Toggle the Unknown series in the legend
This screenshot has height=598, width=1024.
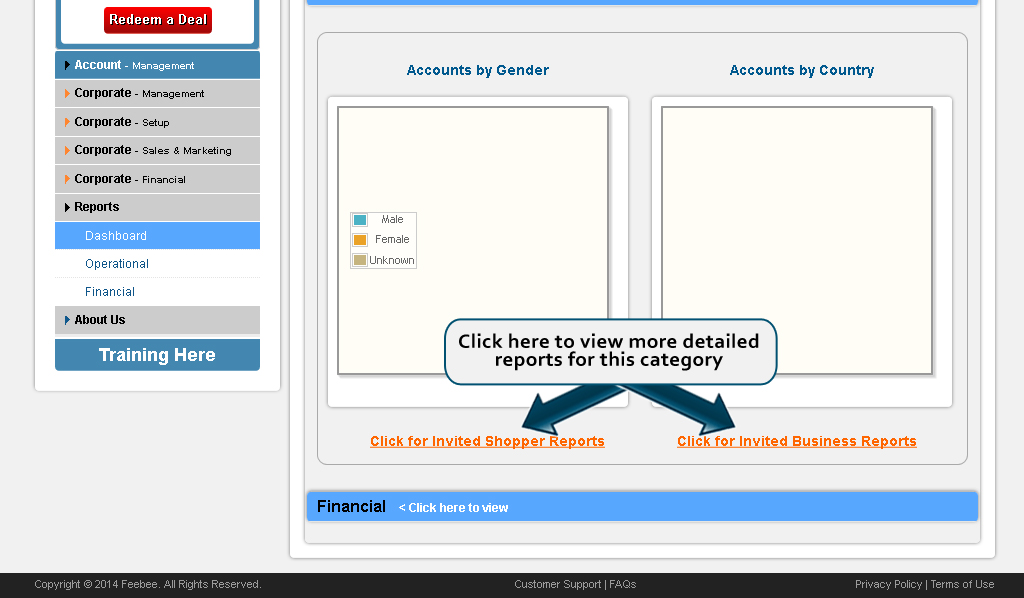[390, 259]
